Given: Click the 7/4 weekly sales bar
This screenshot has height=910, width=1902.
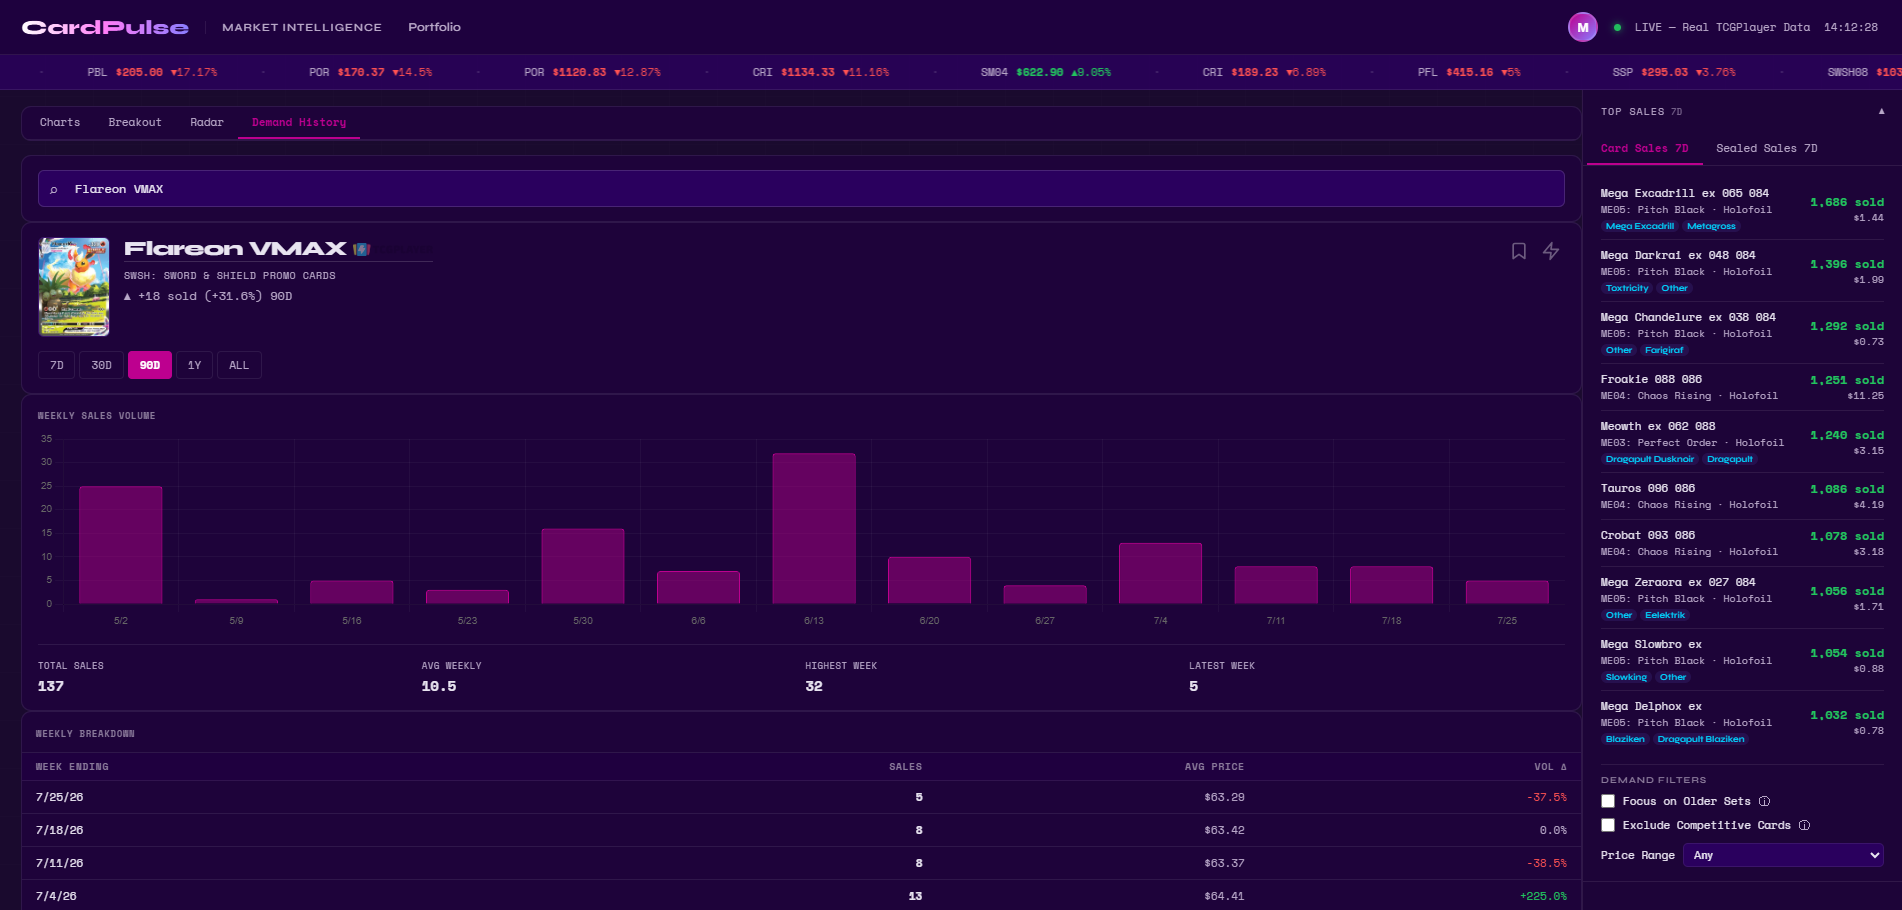Looking at the screenshot, I should pos(1160,573).
